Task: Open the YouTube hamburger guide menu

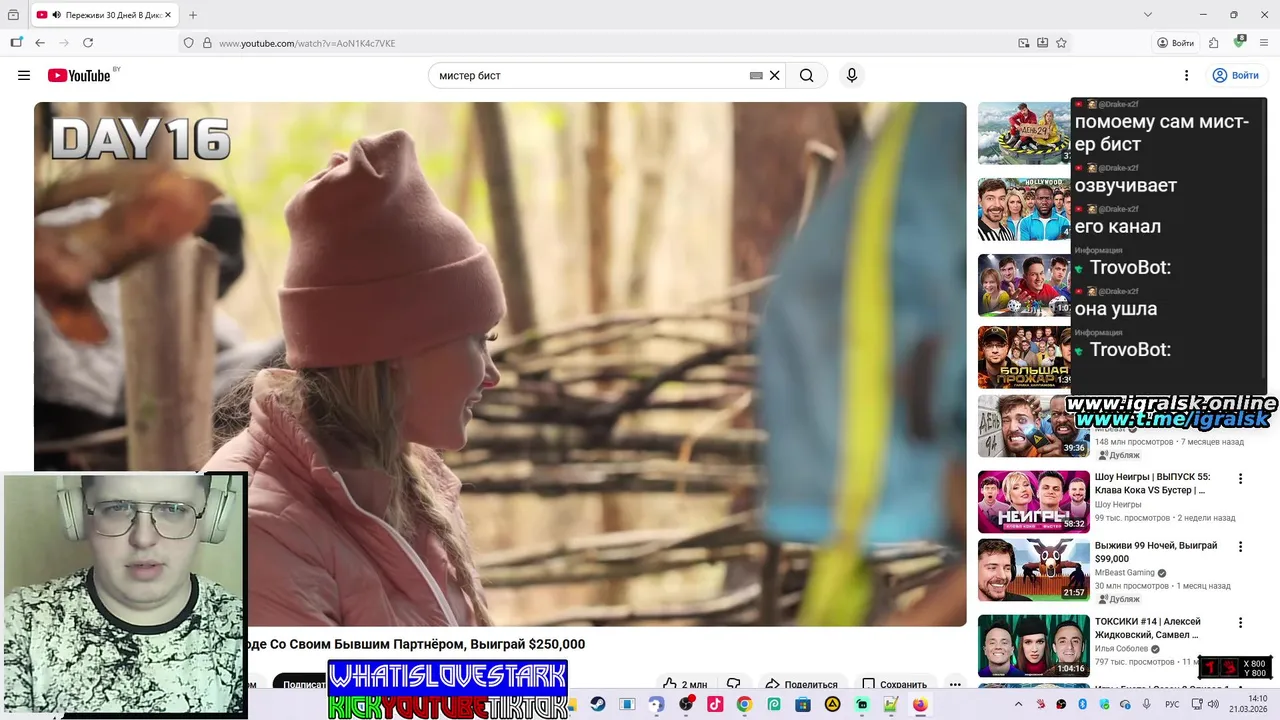Action: pyautogui.click(x=24, y=75)
